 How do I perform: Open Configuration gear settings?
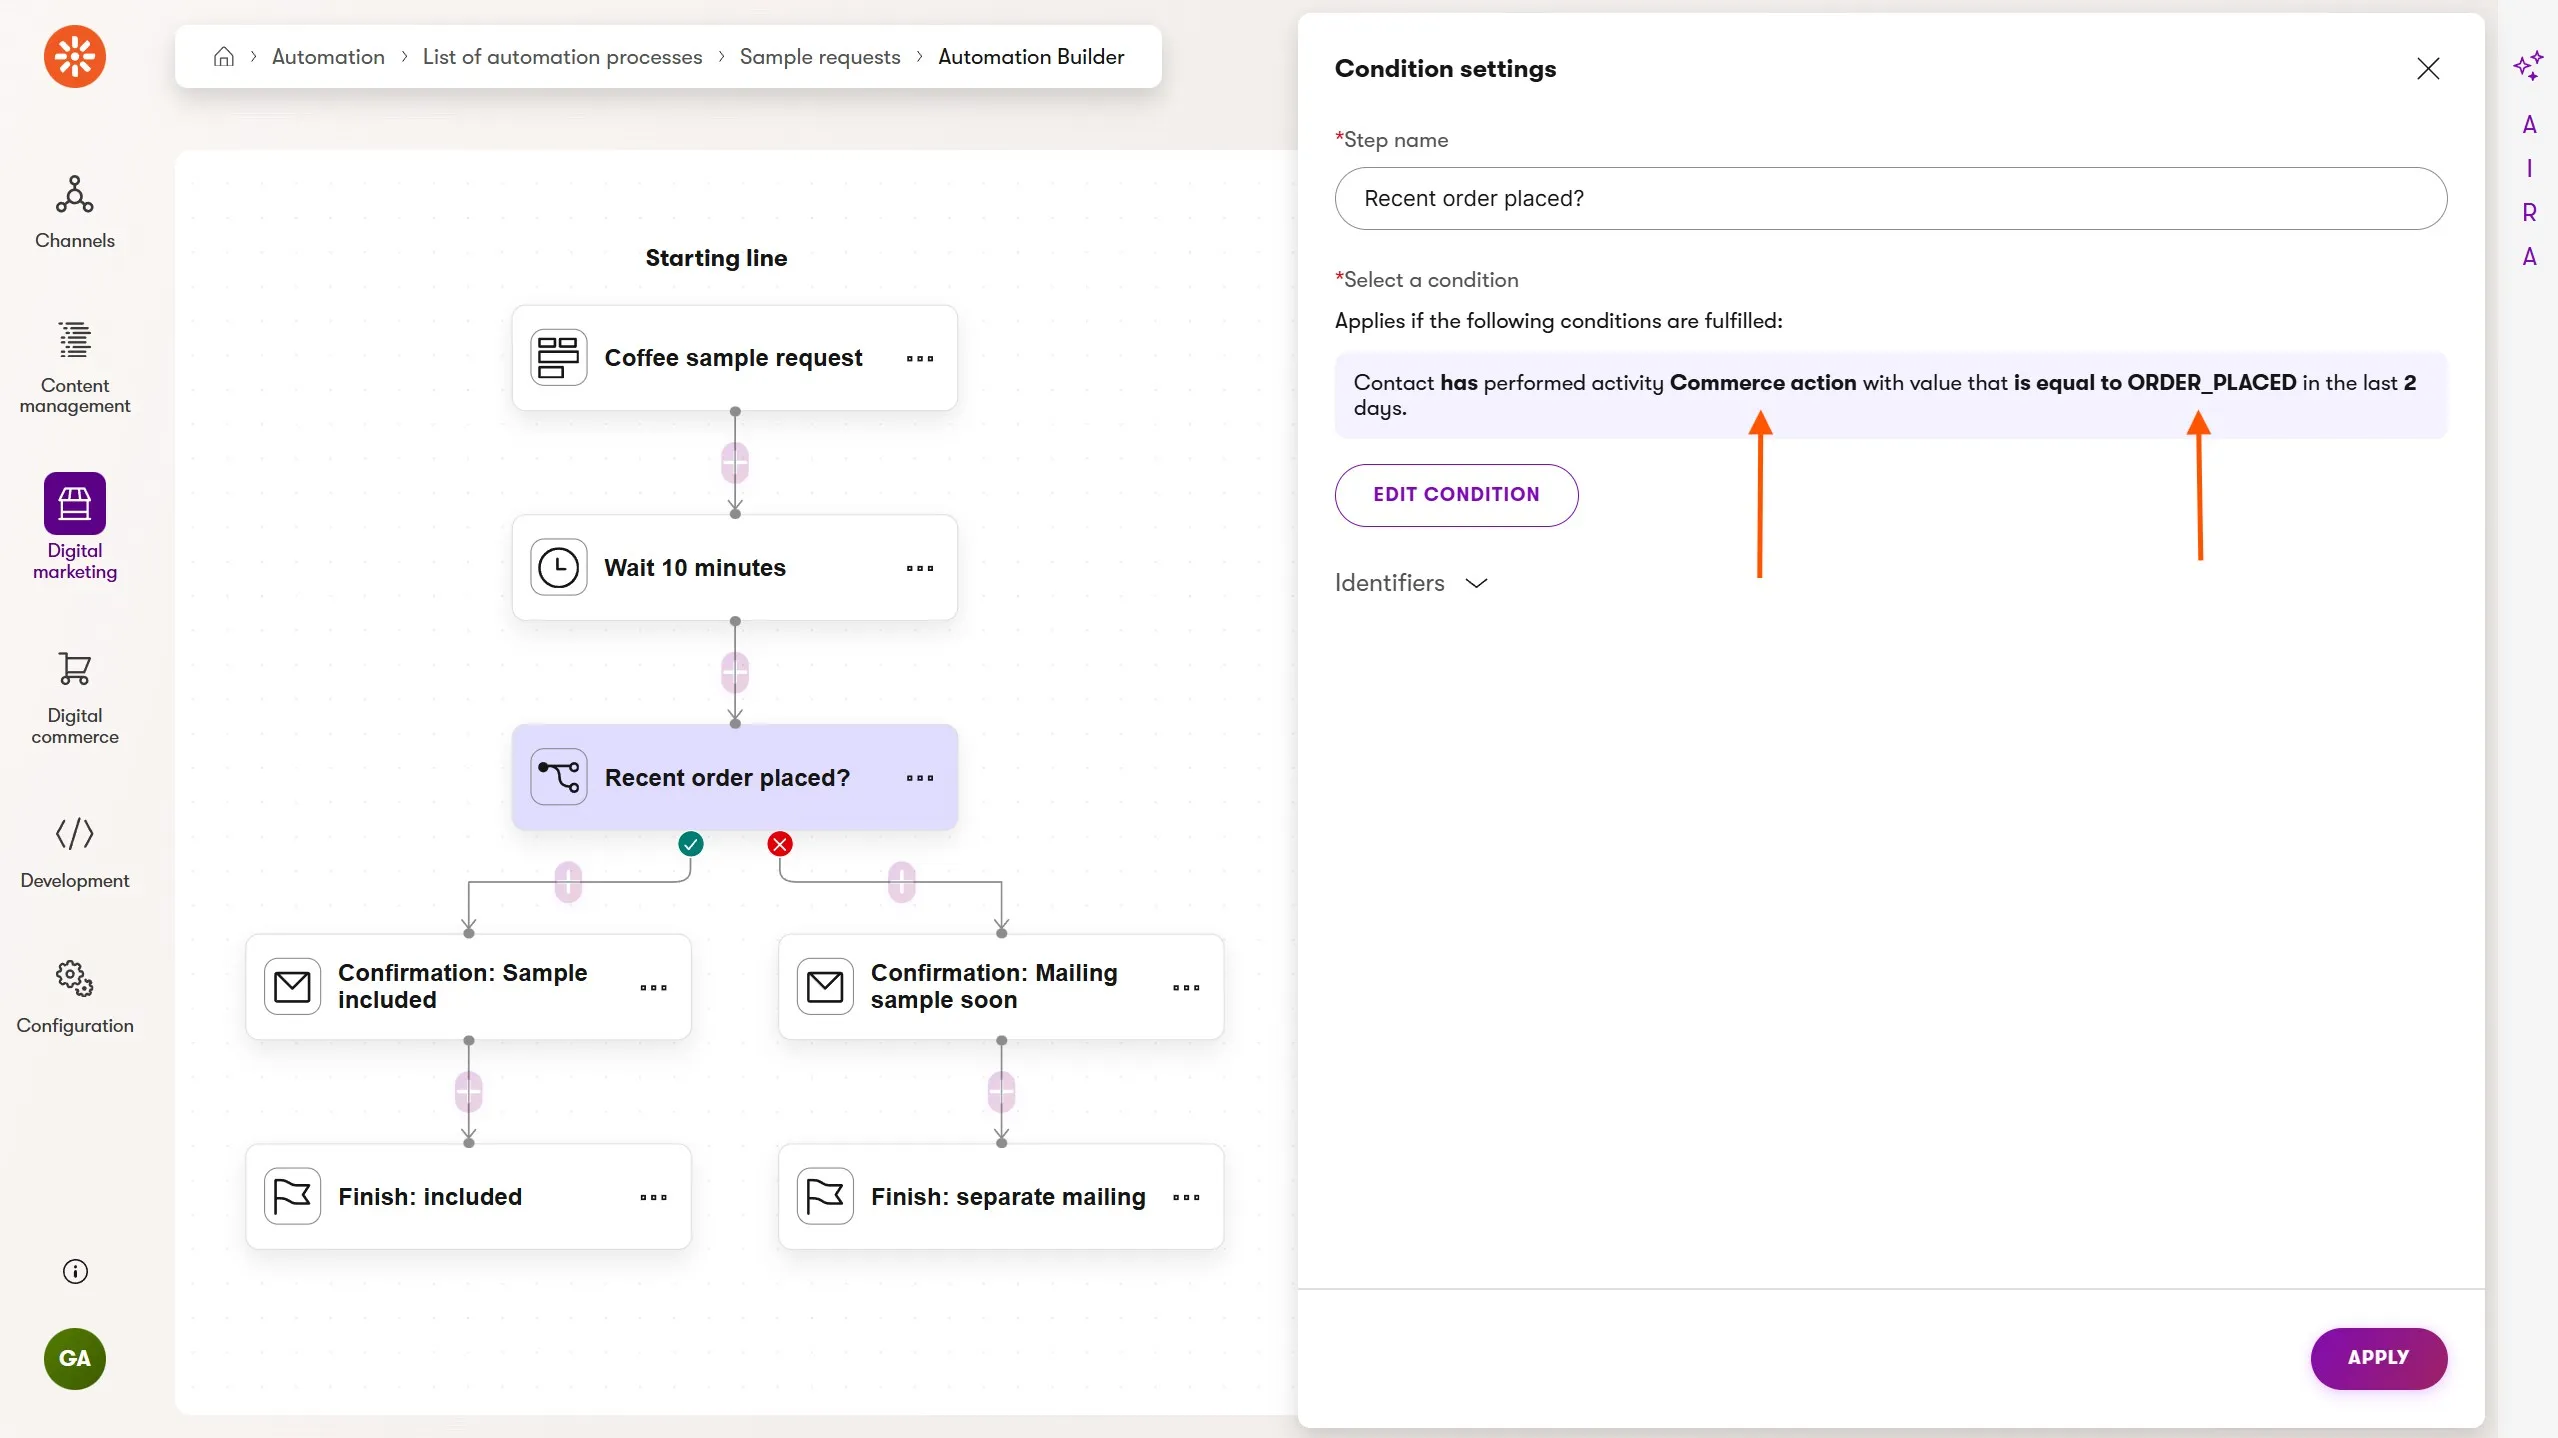[x=74, y=977]
